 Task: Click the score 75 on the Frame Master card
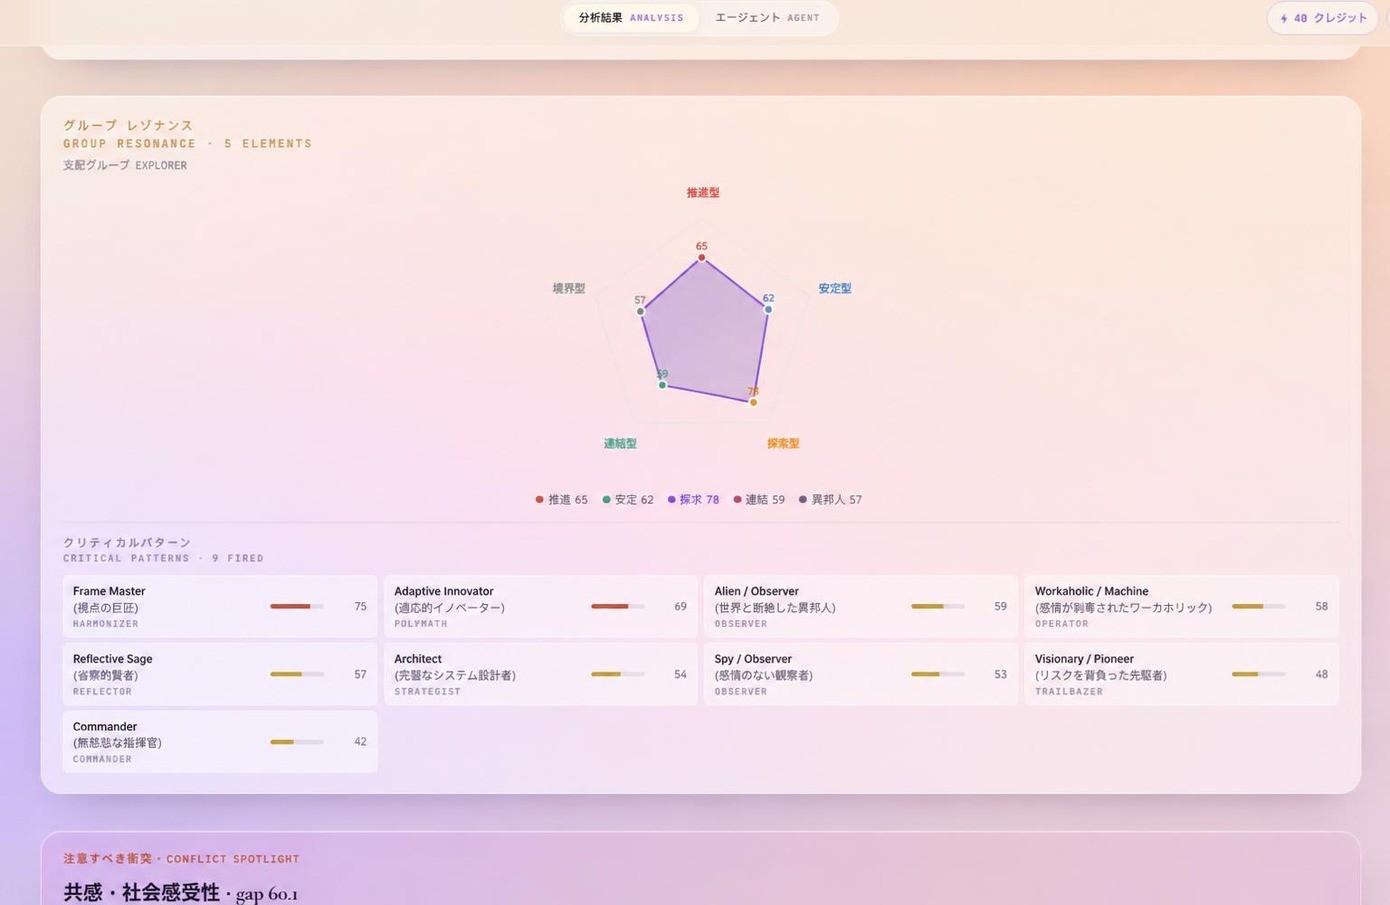click(360, 607)
